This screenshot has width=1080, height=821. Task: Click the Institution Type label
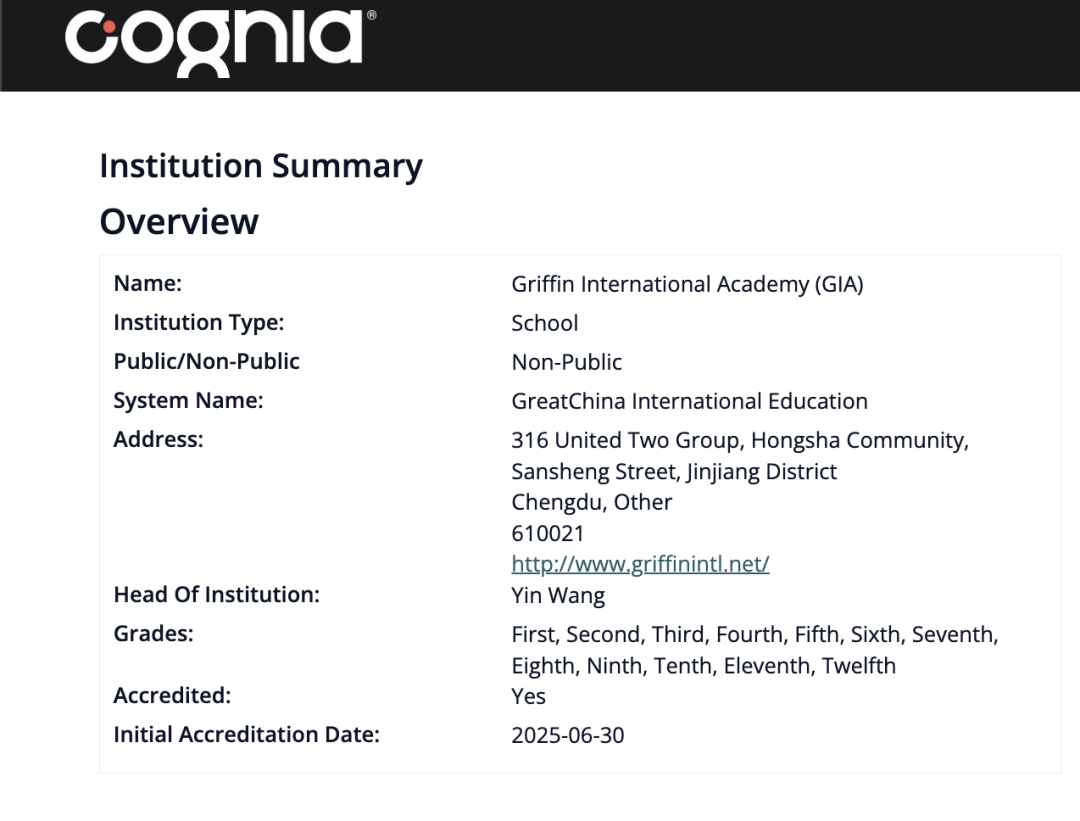pyautogui.click(x=199, y=323)
